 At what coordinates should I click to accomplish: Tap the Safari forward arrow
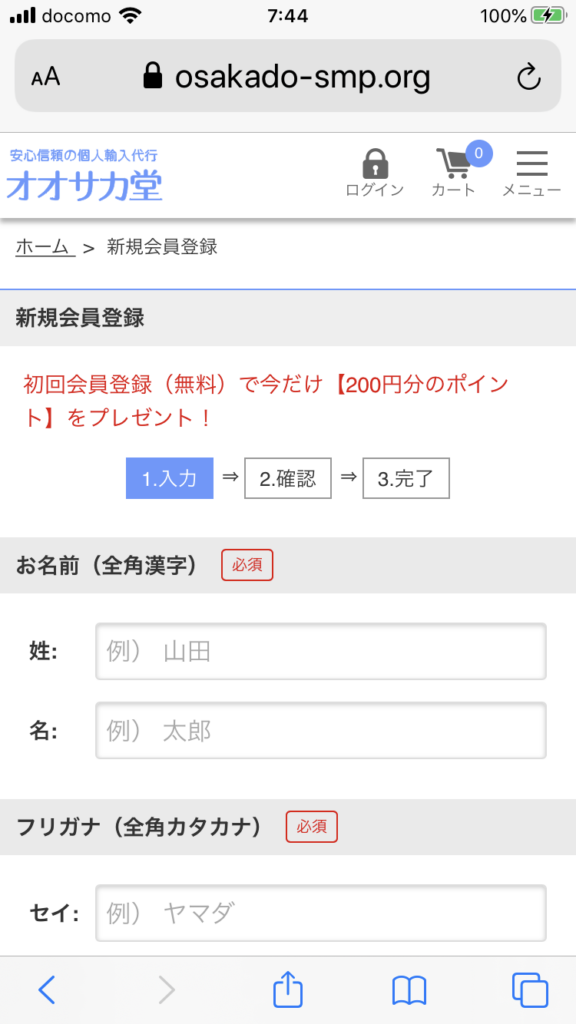click(x=167, y=990)
